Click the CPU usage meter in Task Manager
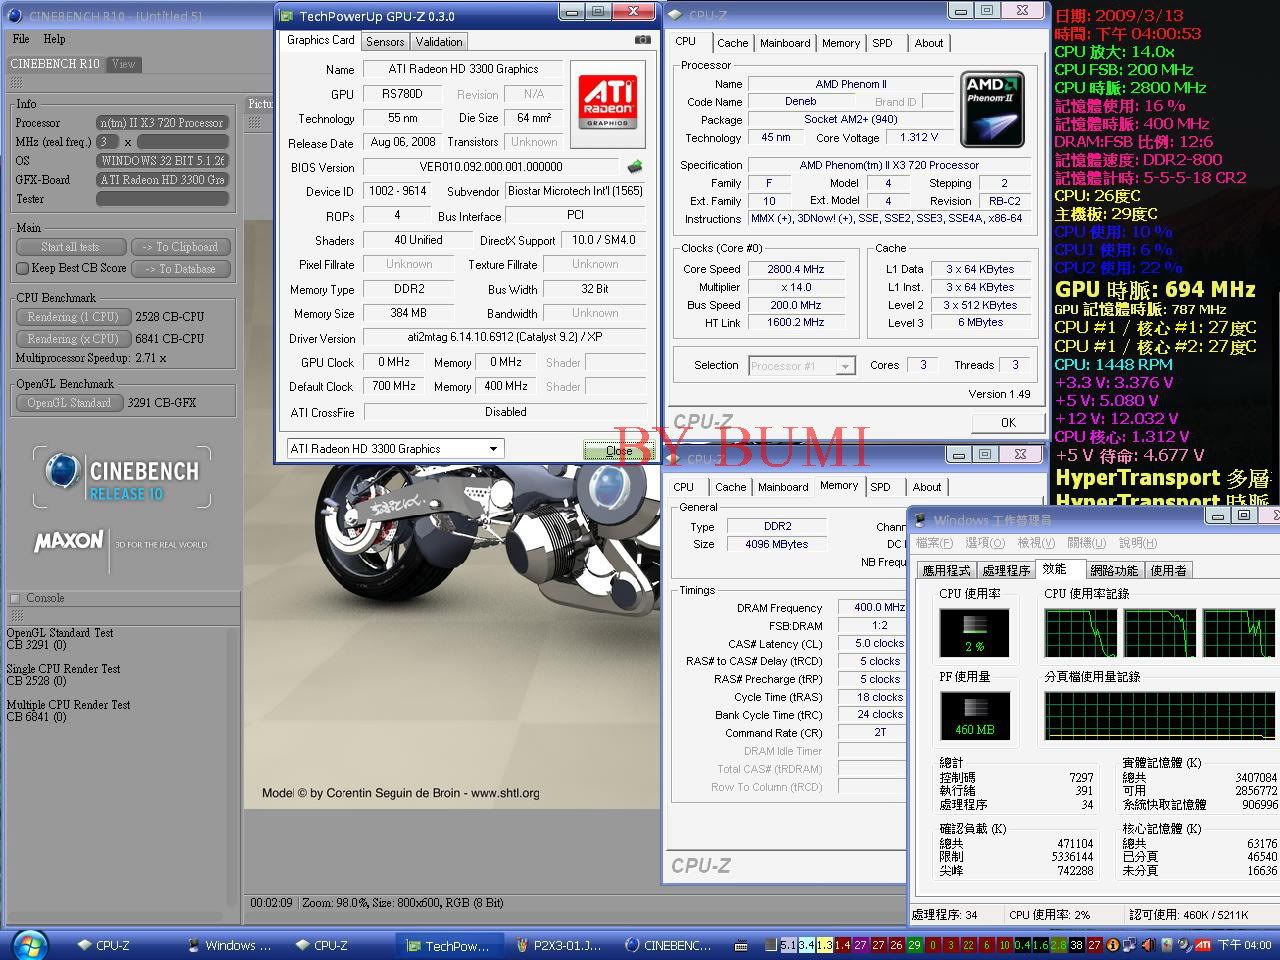 974,632
